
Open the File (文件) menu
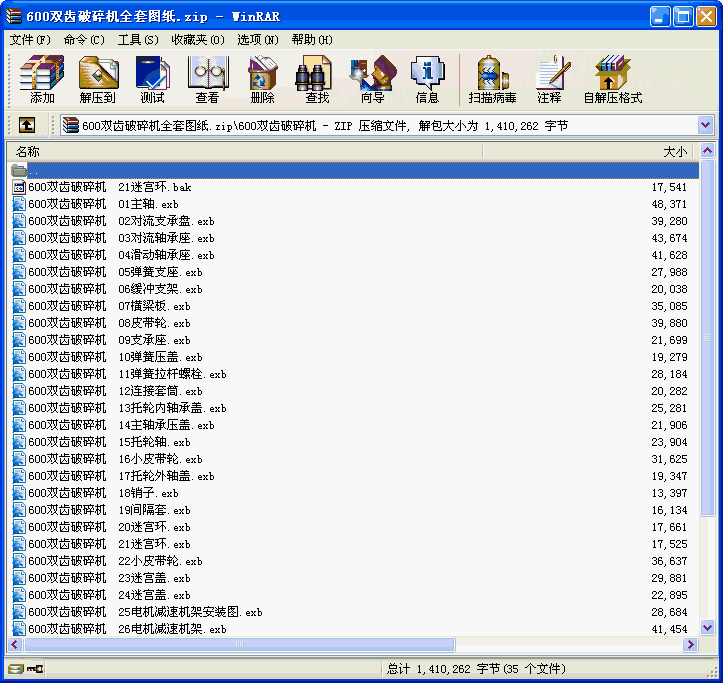tap(30, 40)
